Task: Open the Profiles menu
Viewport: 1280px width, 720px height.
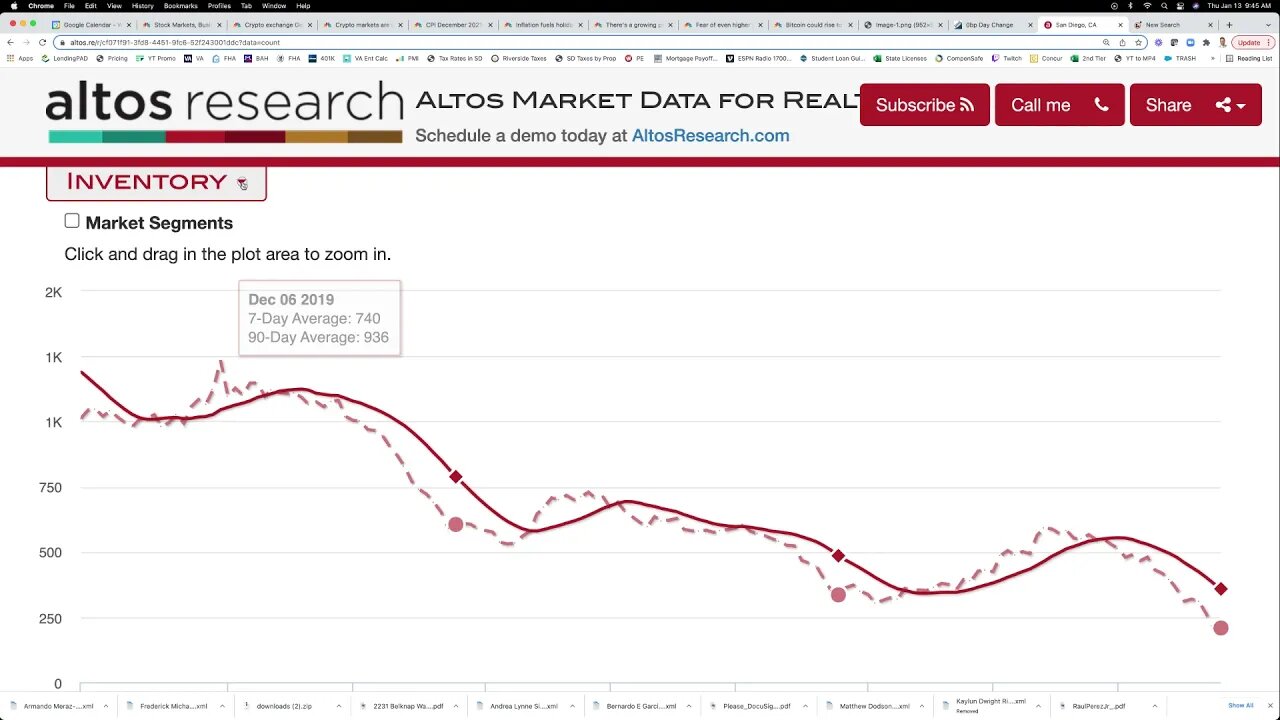Action: click(219, 6)
